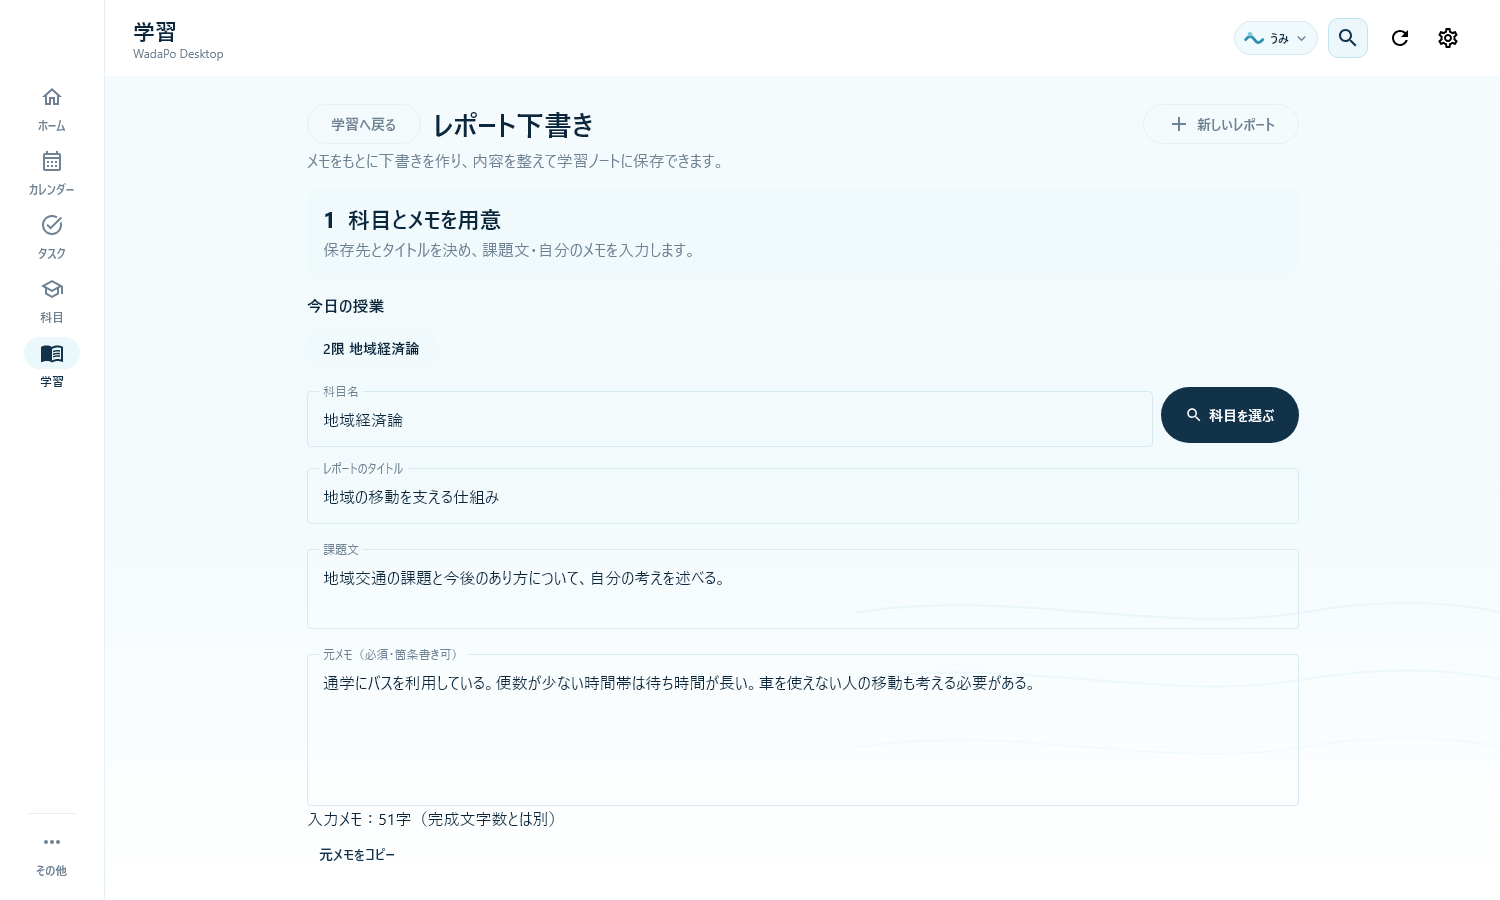Open the その他 more options menu
Viewport: 1500px width, 900px height.
click(x=52, y=854)
